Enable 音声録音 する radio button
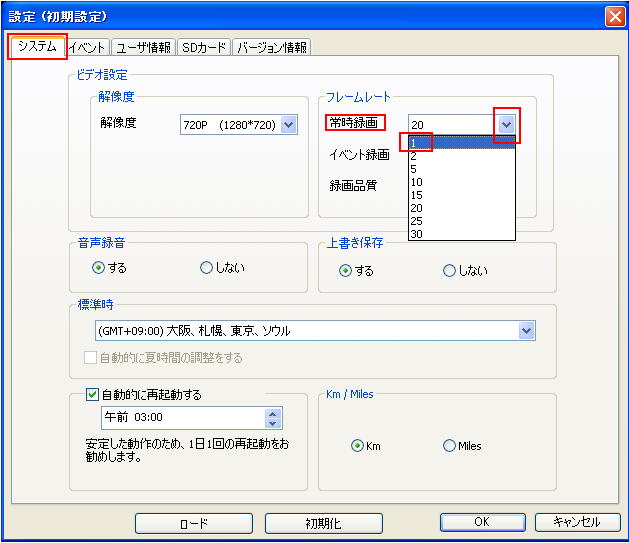 click(98, 267)
